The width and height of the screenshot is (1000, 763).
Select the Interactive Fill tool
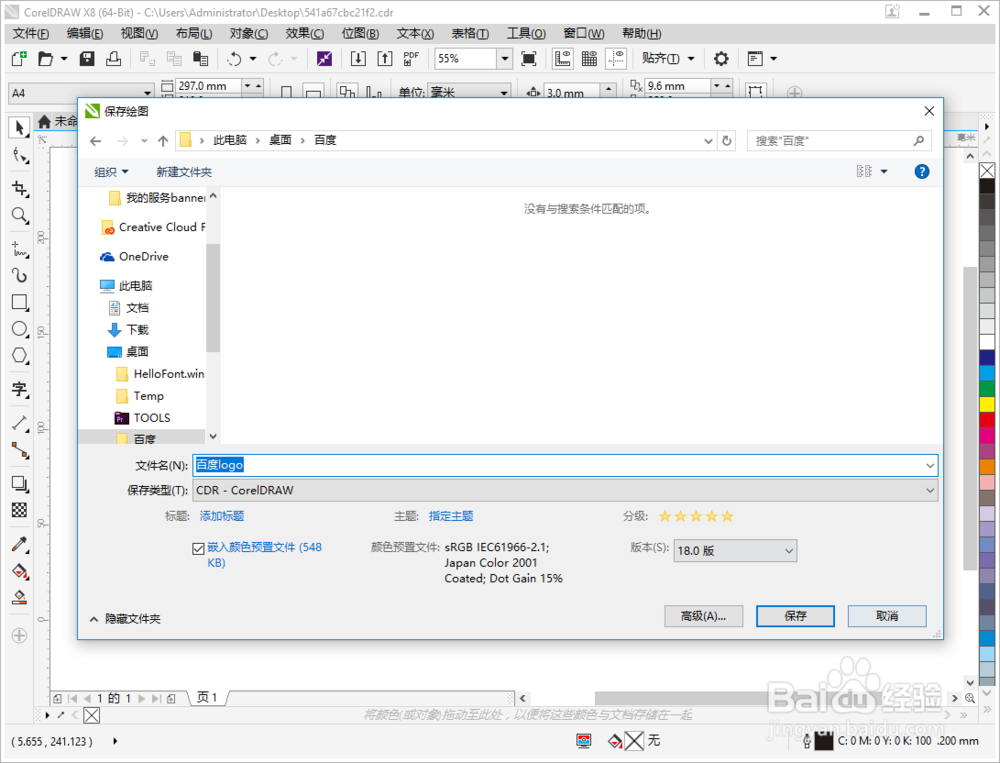pyautogui.click(x=20, y=571)
